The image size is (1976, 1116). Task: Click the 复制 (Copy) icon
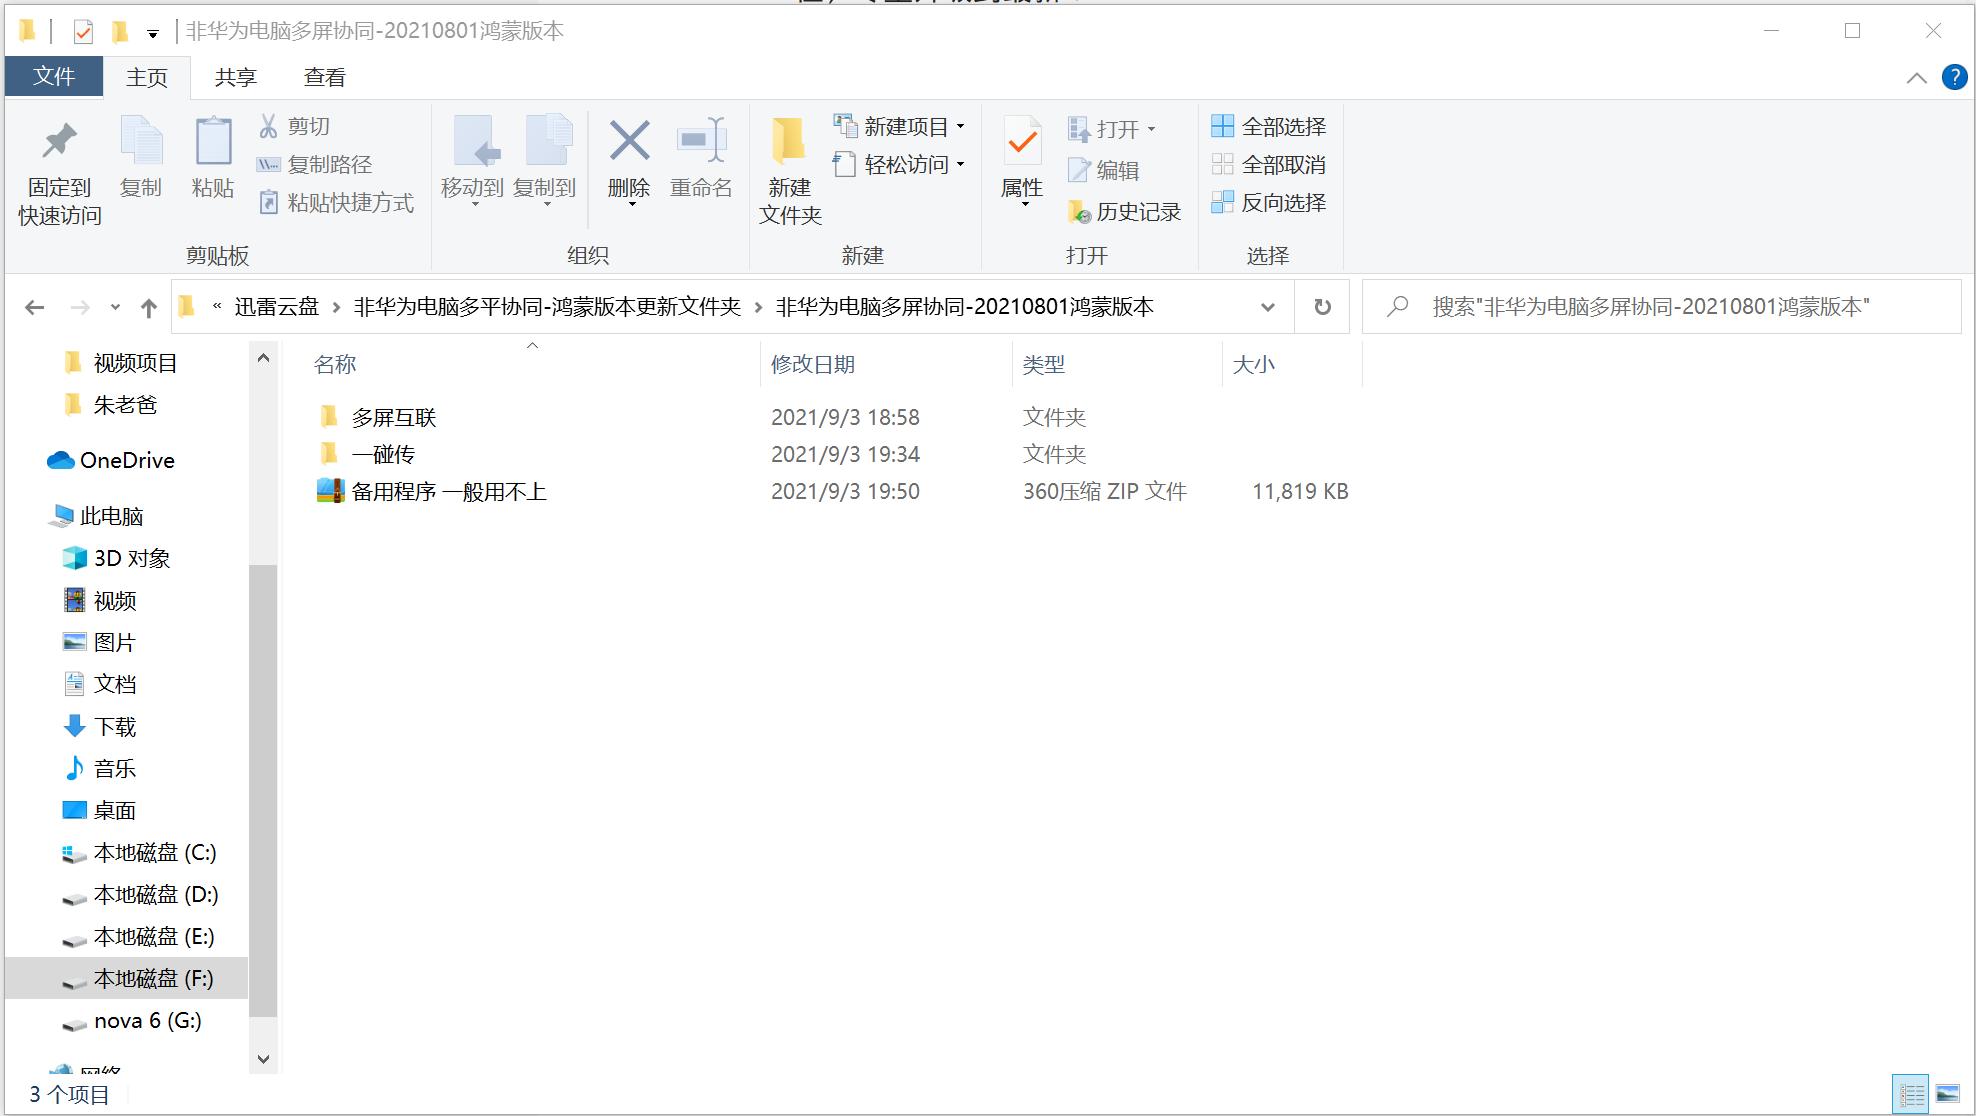click(141, 160)
